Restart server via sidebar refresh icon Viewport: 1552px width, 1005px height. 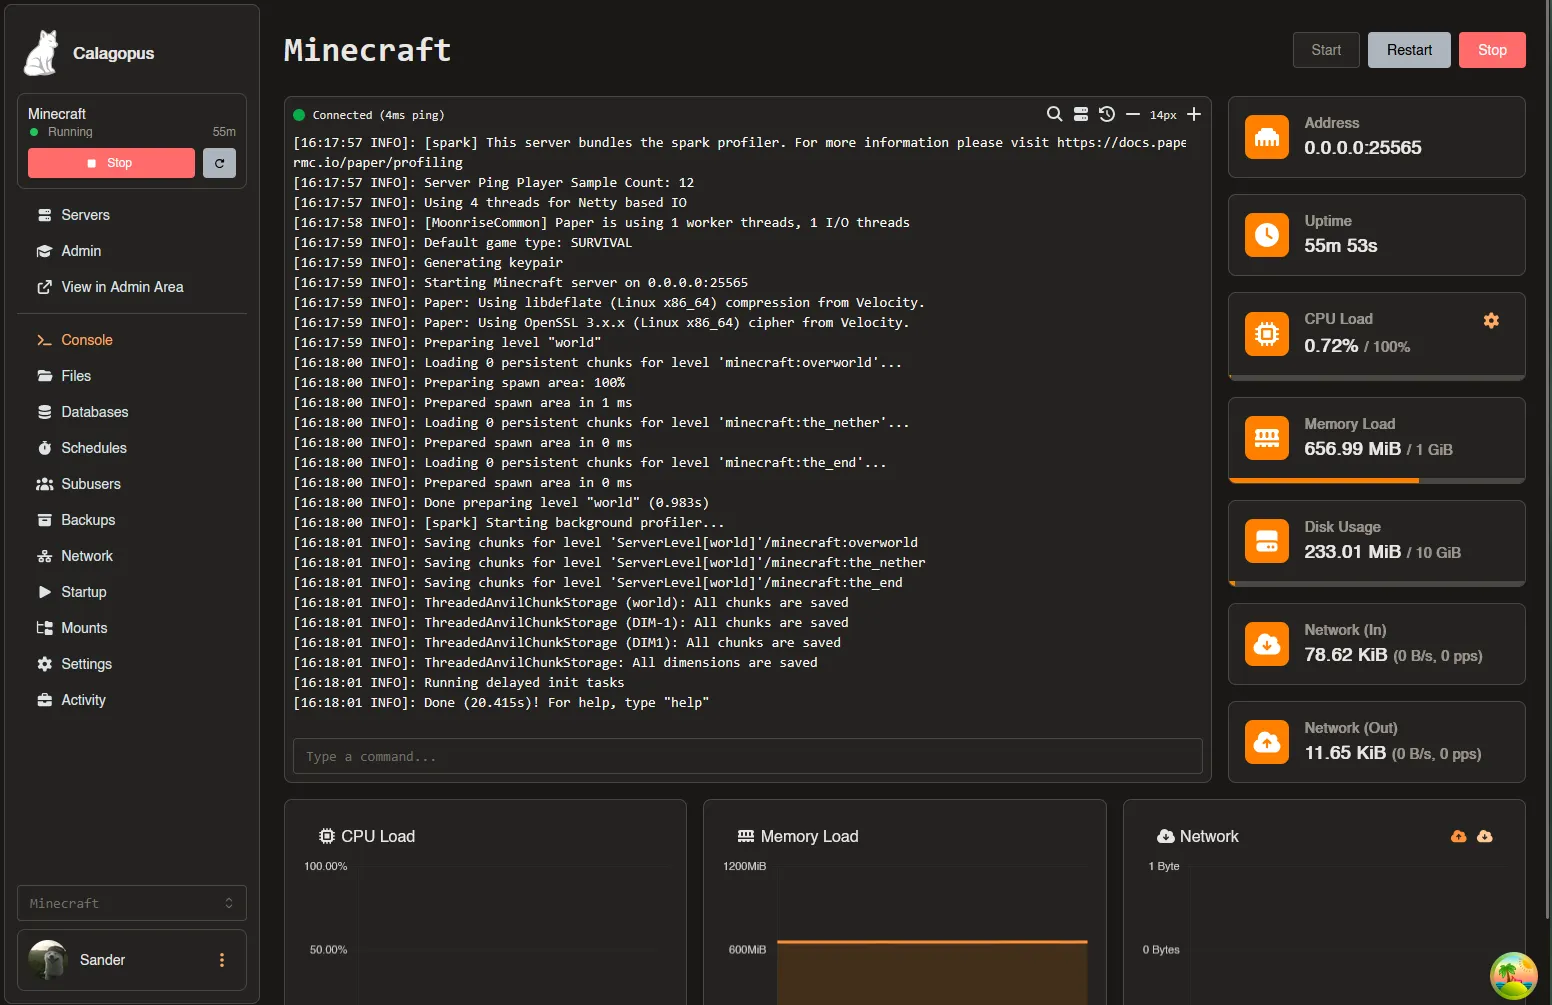[219, 163]
